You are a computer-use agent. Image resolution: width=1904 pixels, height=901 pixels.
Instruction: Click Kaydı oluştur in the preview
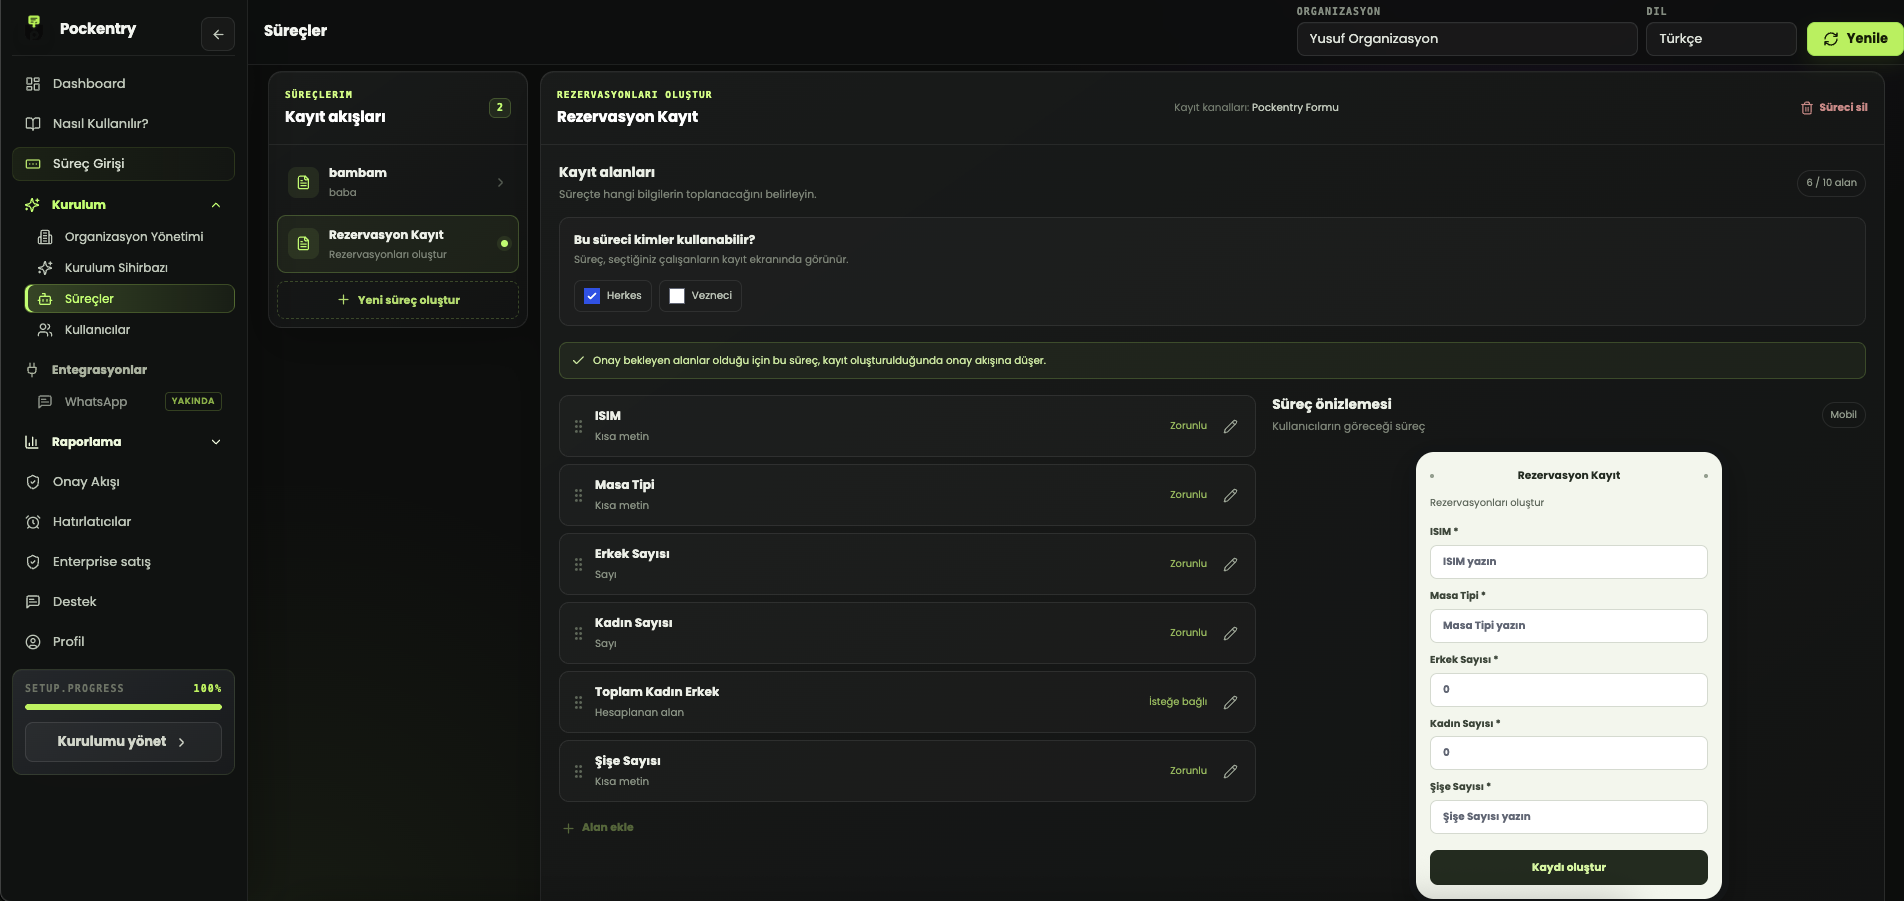(x=1568, y=867)
